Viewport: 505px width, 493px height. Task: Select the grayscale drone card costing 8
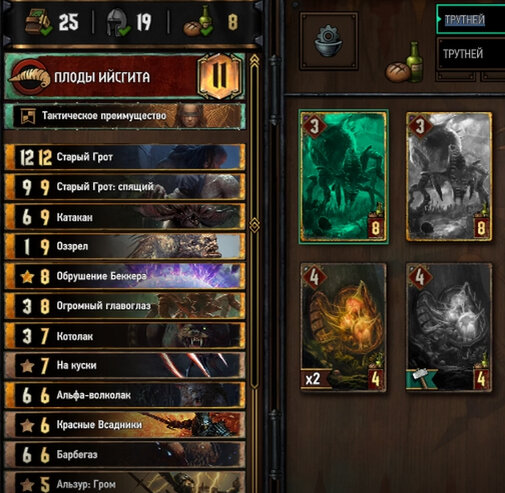pyautogui.click(x=449, y=176)
